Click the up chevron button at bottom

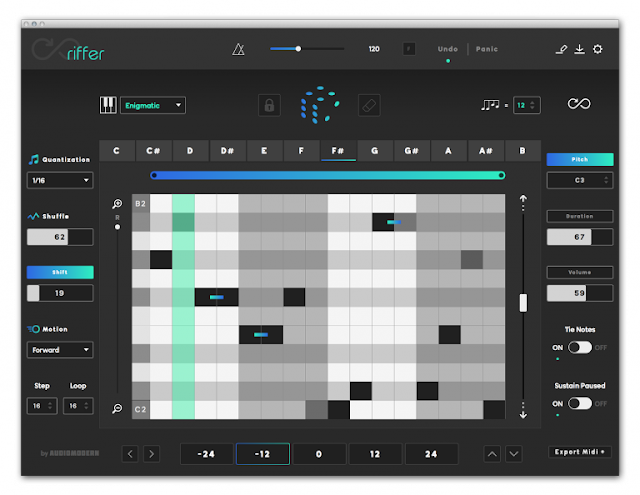(492, 454)
